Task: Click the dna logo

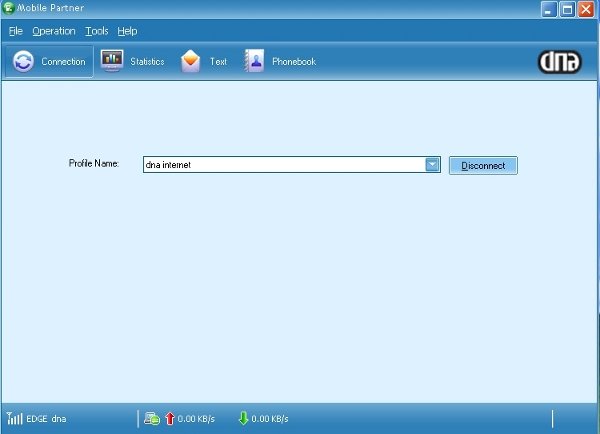Action: pyautogui.click(x=560, y=62)
